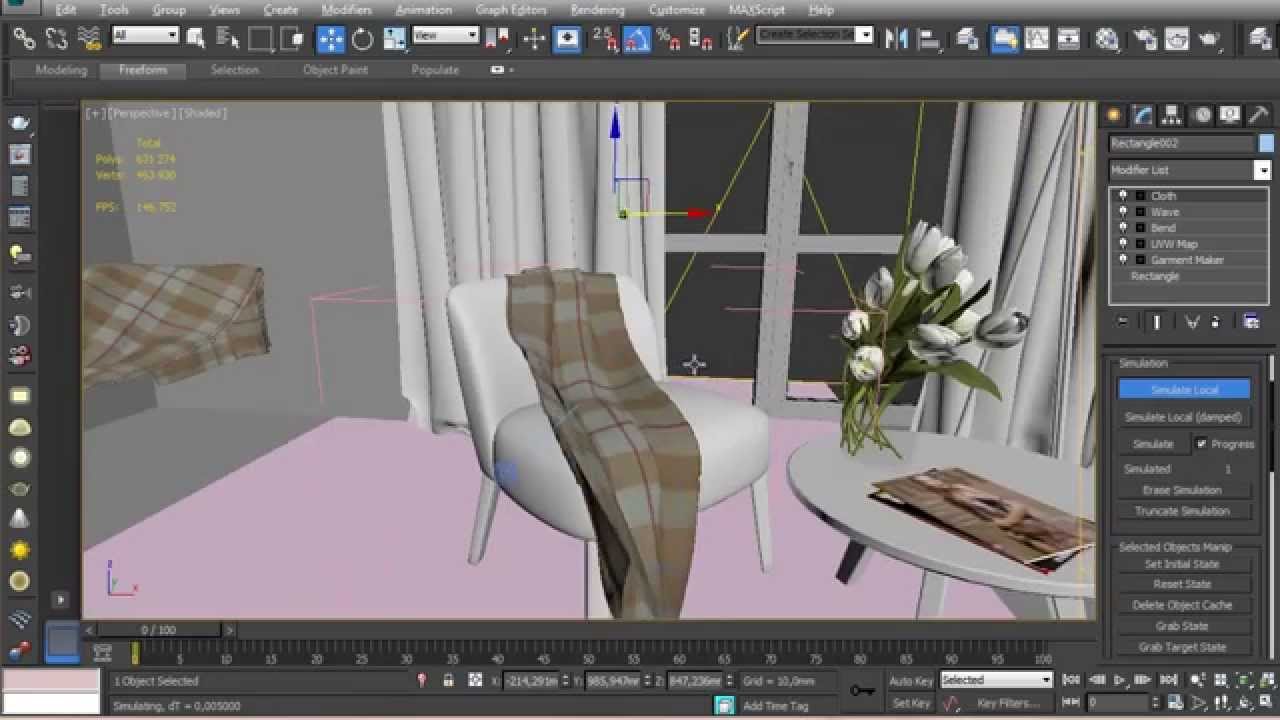Image resolution: width=1280 pixels, height=720 pixels.
Task: Toggle the Garment Maker modifier lightbulb
Action: (x=1123, y=260)
